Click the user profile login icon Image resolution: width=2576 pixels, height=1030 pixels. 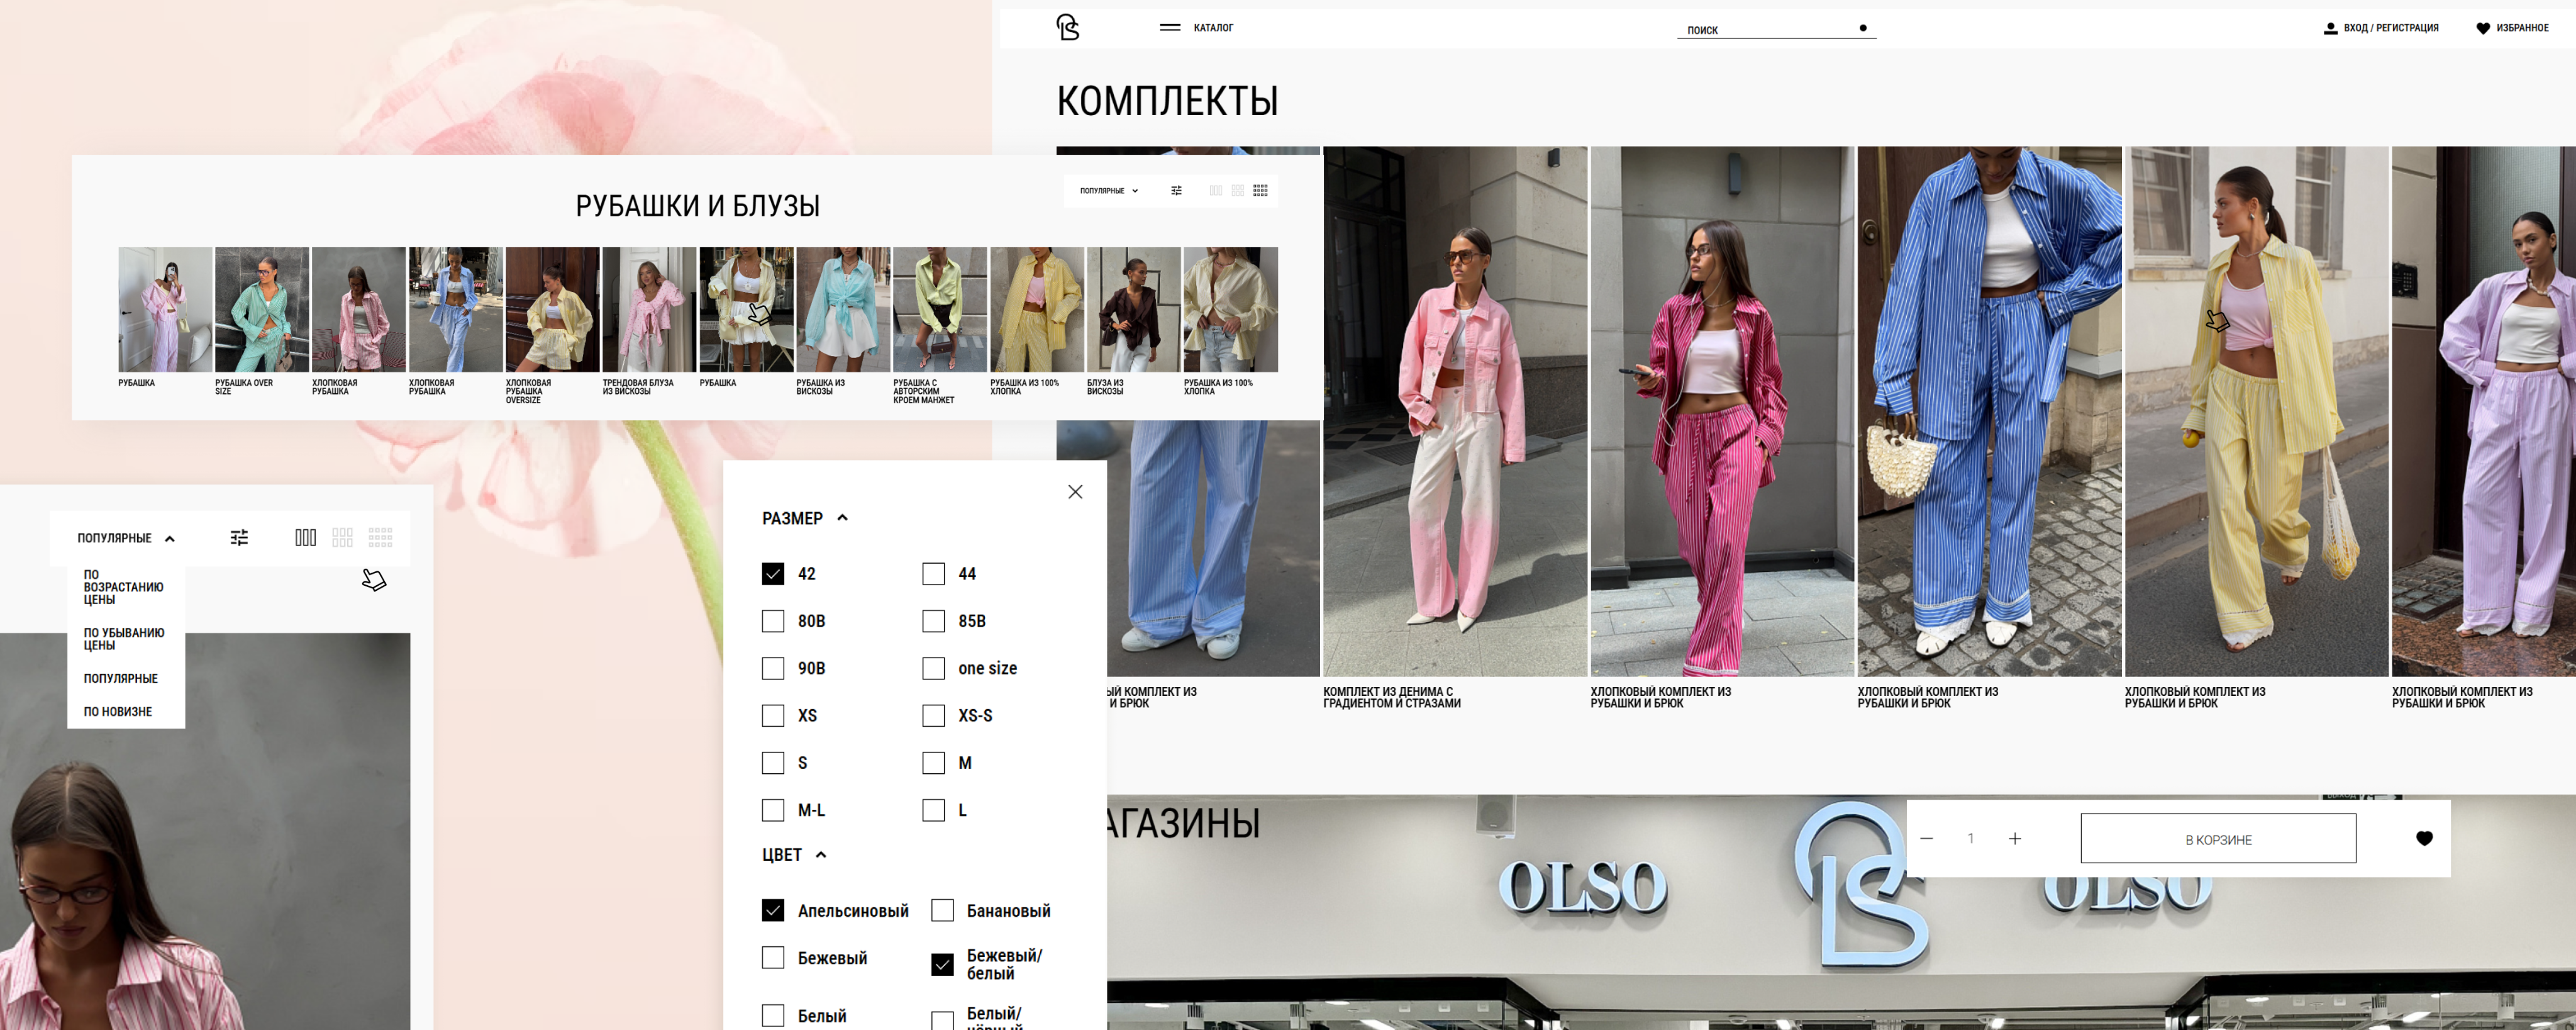pos(2330,28)
